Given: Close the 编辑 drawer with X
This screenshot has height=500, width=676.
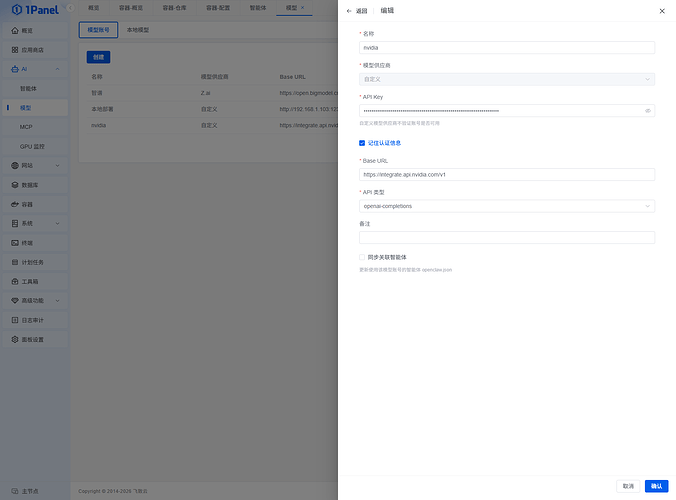Looking at the screenshot, I should coord(661,11).
